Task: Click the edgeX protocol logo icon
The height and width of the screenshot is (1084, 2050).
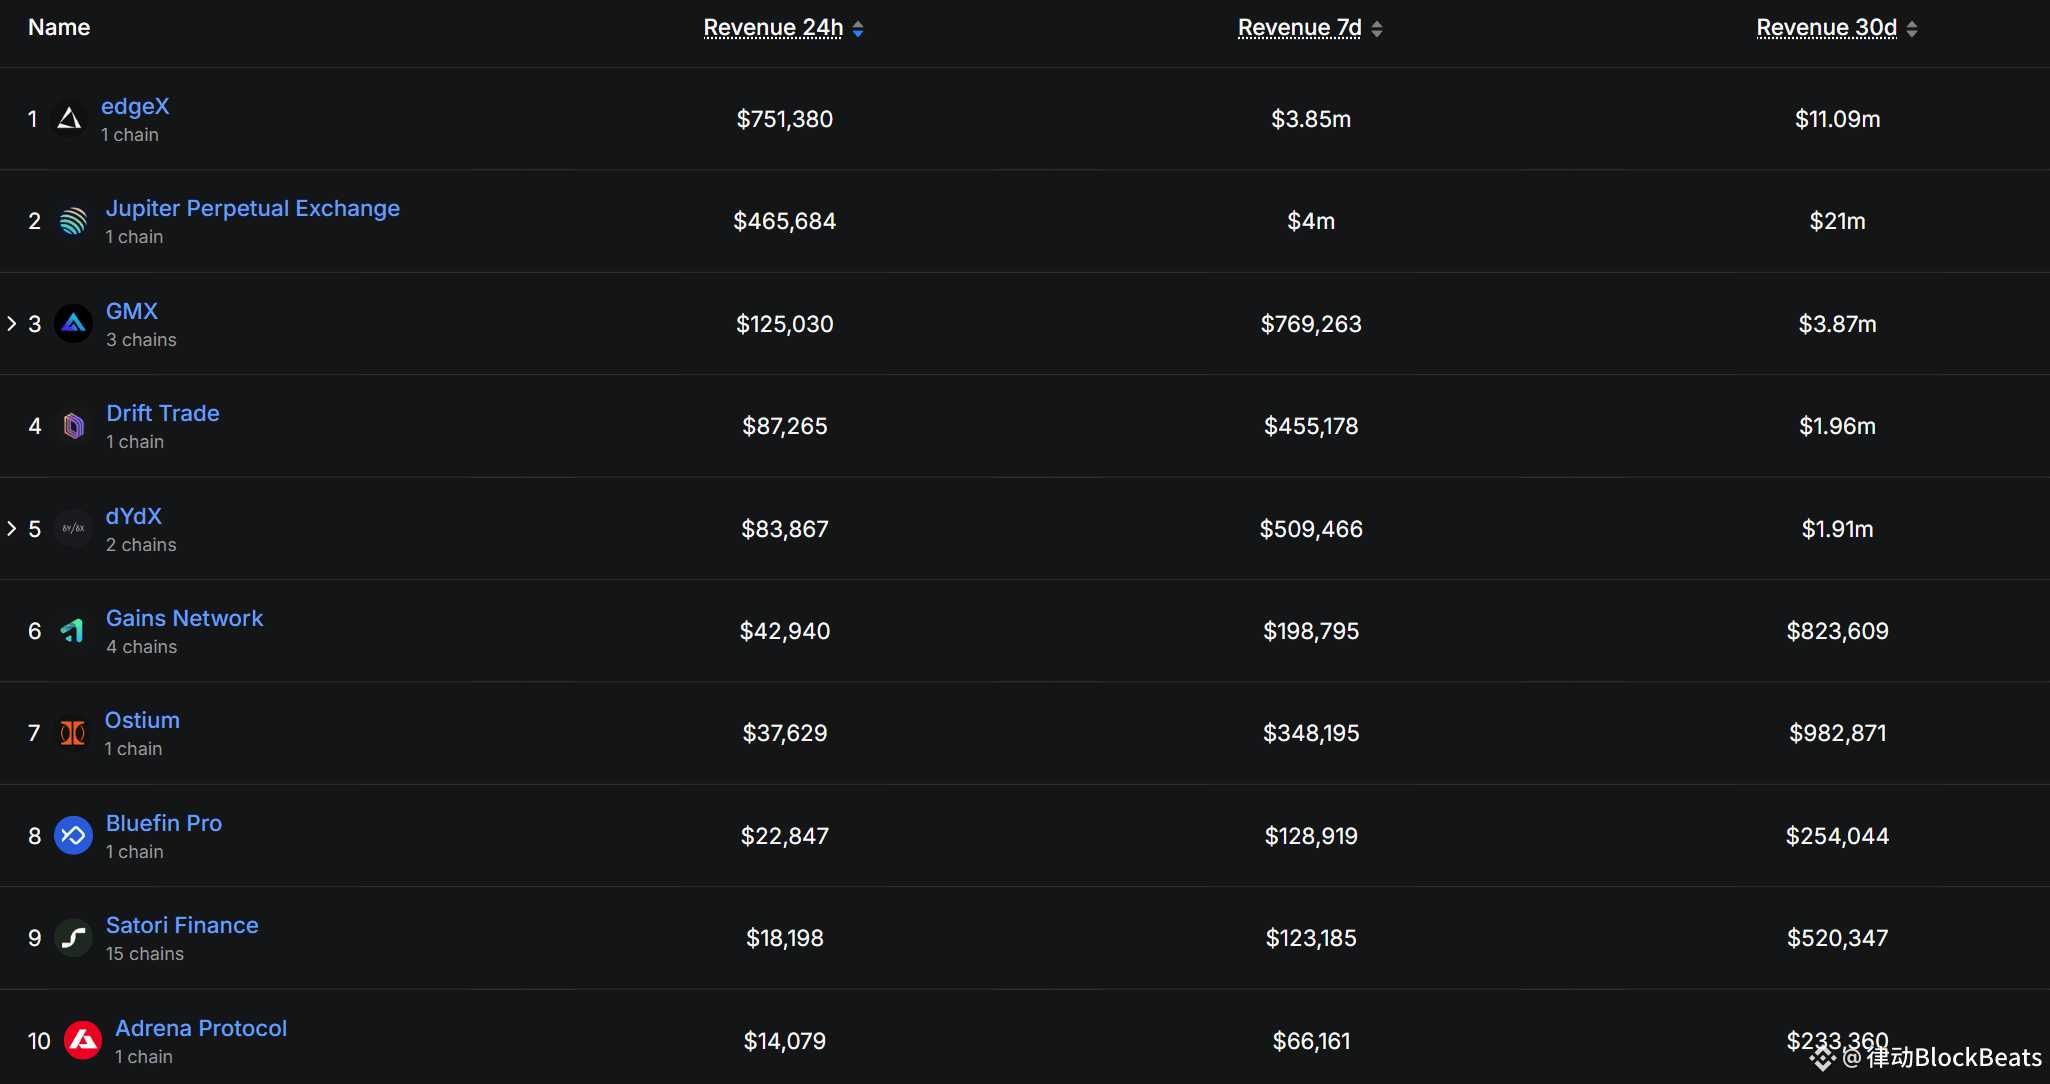Action: tap(69, 119)
